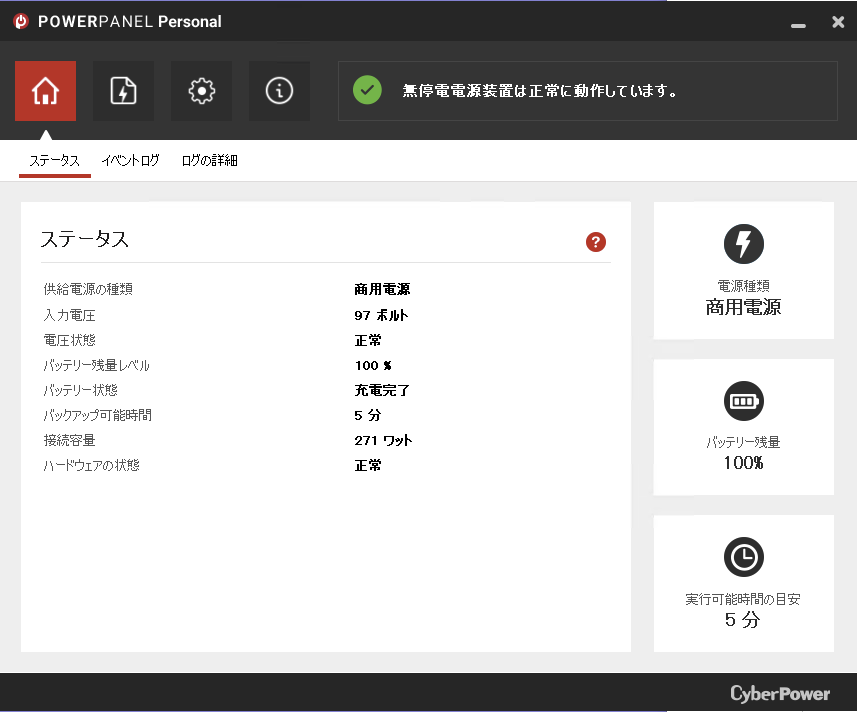Open the Home status page icon
The width and height of the screenshot is (857, 712).
tap(45, 91)
